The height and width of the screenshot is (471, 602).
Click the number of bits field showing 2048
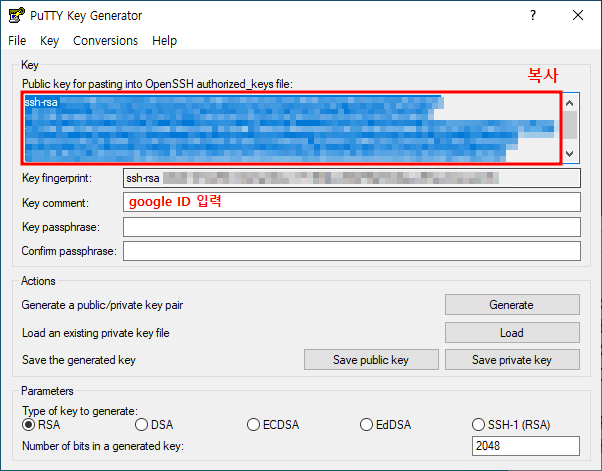pyautogui.click(x=526, y=446)
